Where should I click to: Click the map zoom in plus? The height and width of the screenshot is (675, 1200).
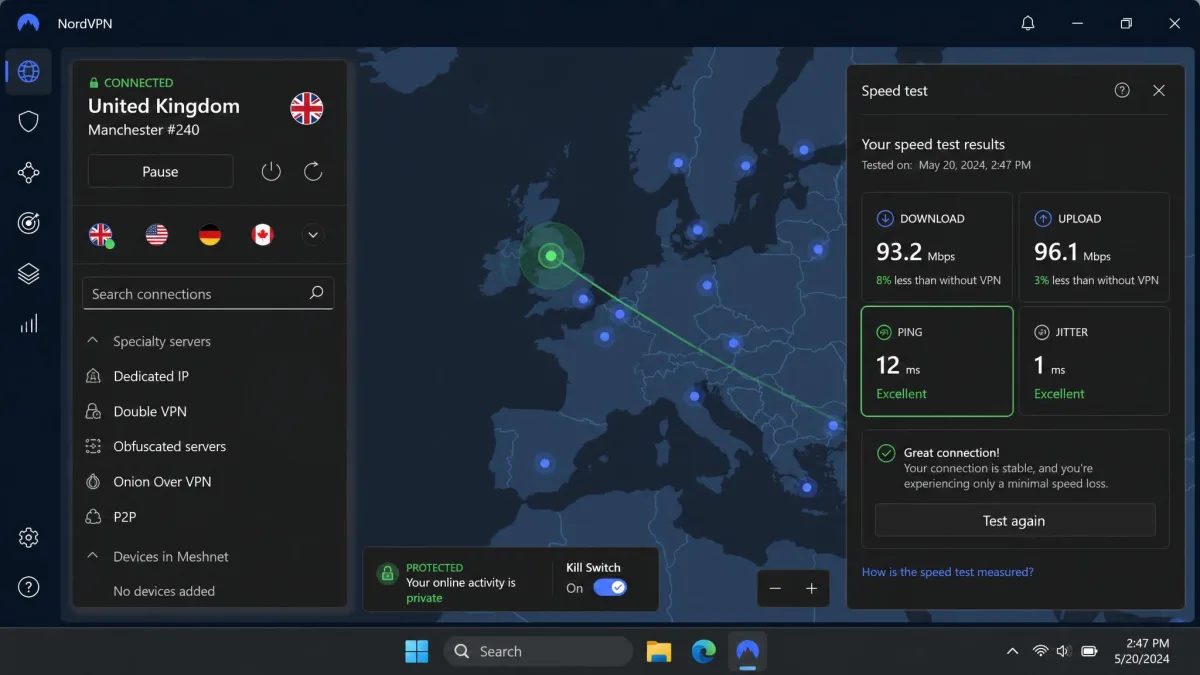pyautogui.click(x=811, y=589)
